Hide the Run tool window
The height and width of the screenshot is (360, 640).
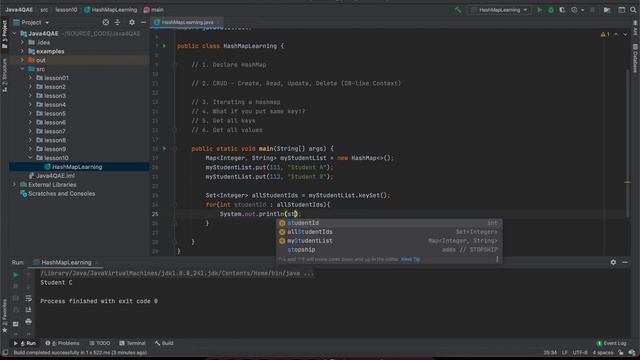click(625, 262)
